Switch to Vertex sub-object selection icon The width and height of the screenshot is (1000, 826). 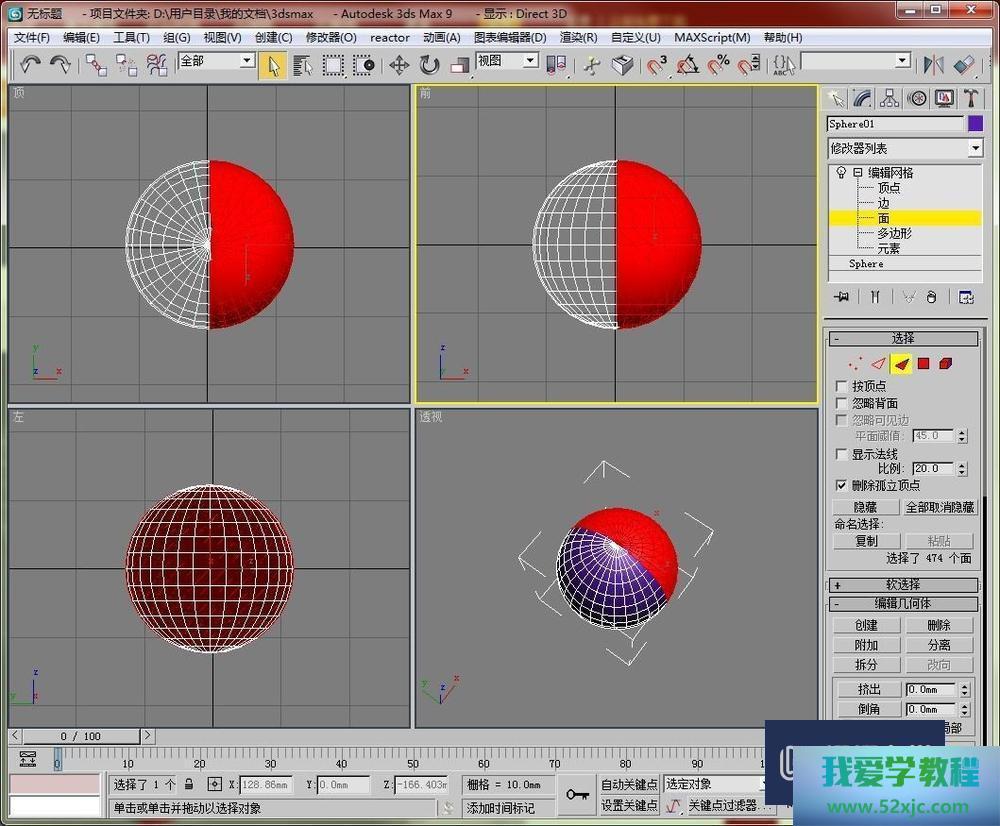[x=855, y=364]
